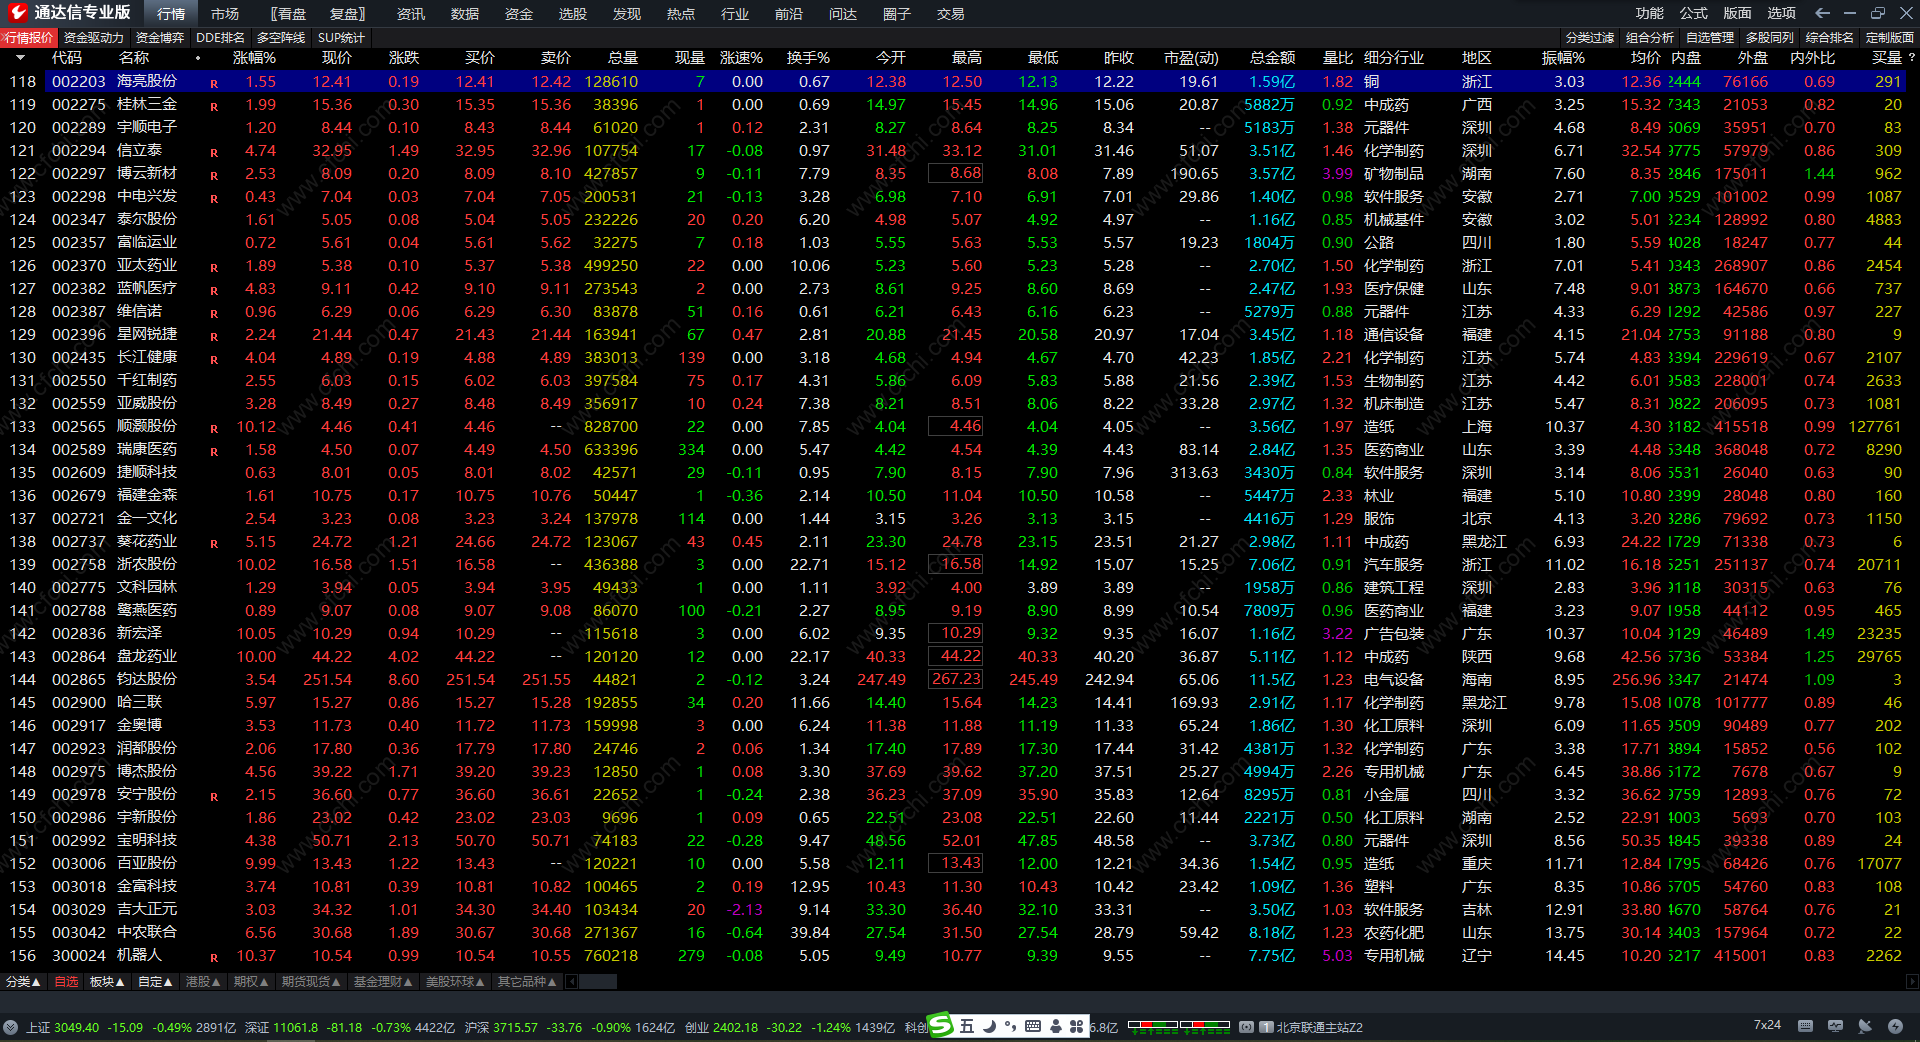Click the 多股同列 button
This screenshot has height=1042, width=1920.
click(1770, 38)
